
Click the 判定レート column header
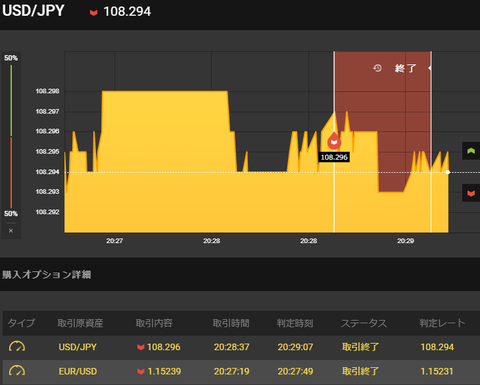coord(442,323)
